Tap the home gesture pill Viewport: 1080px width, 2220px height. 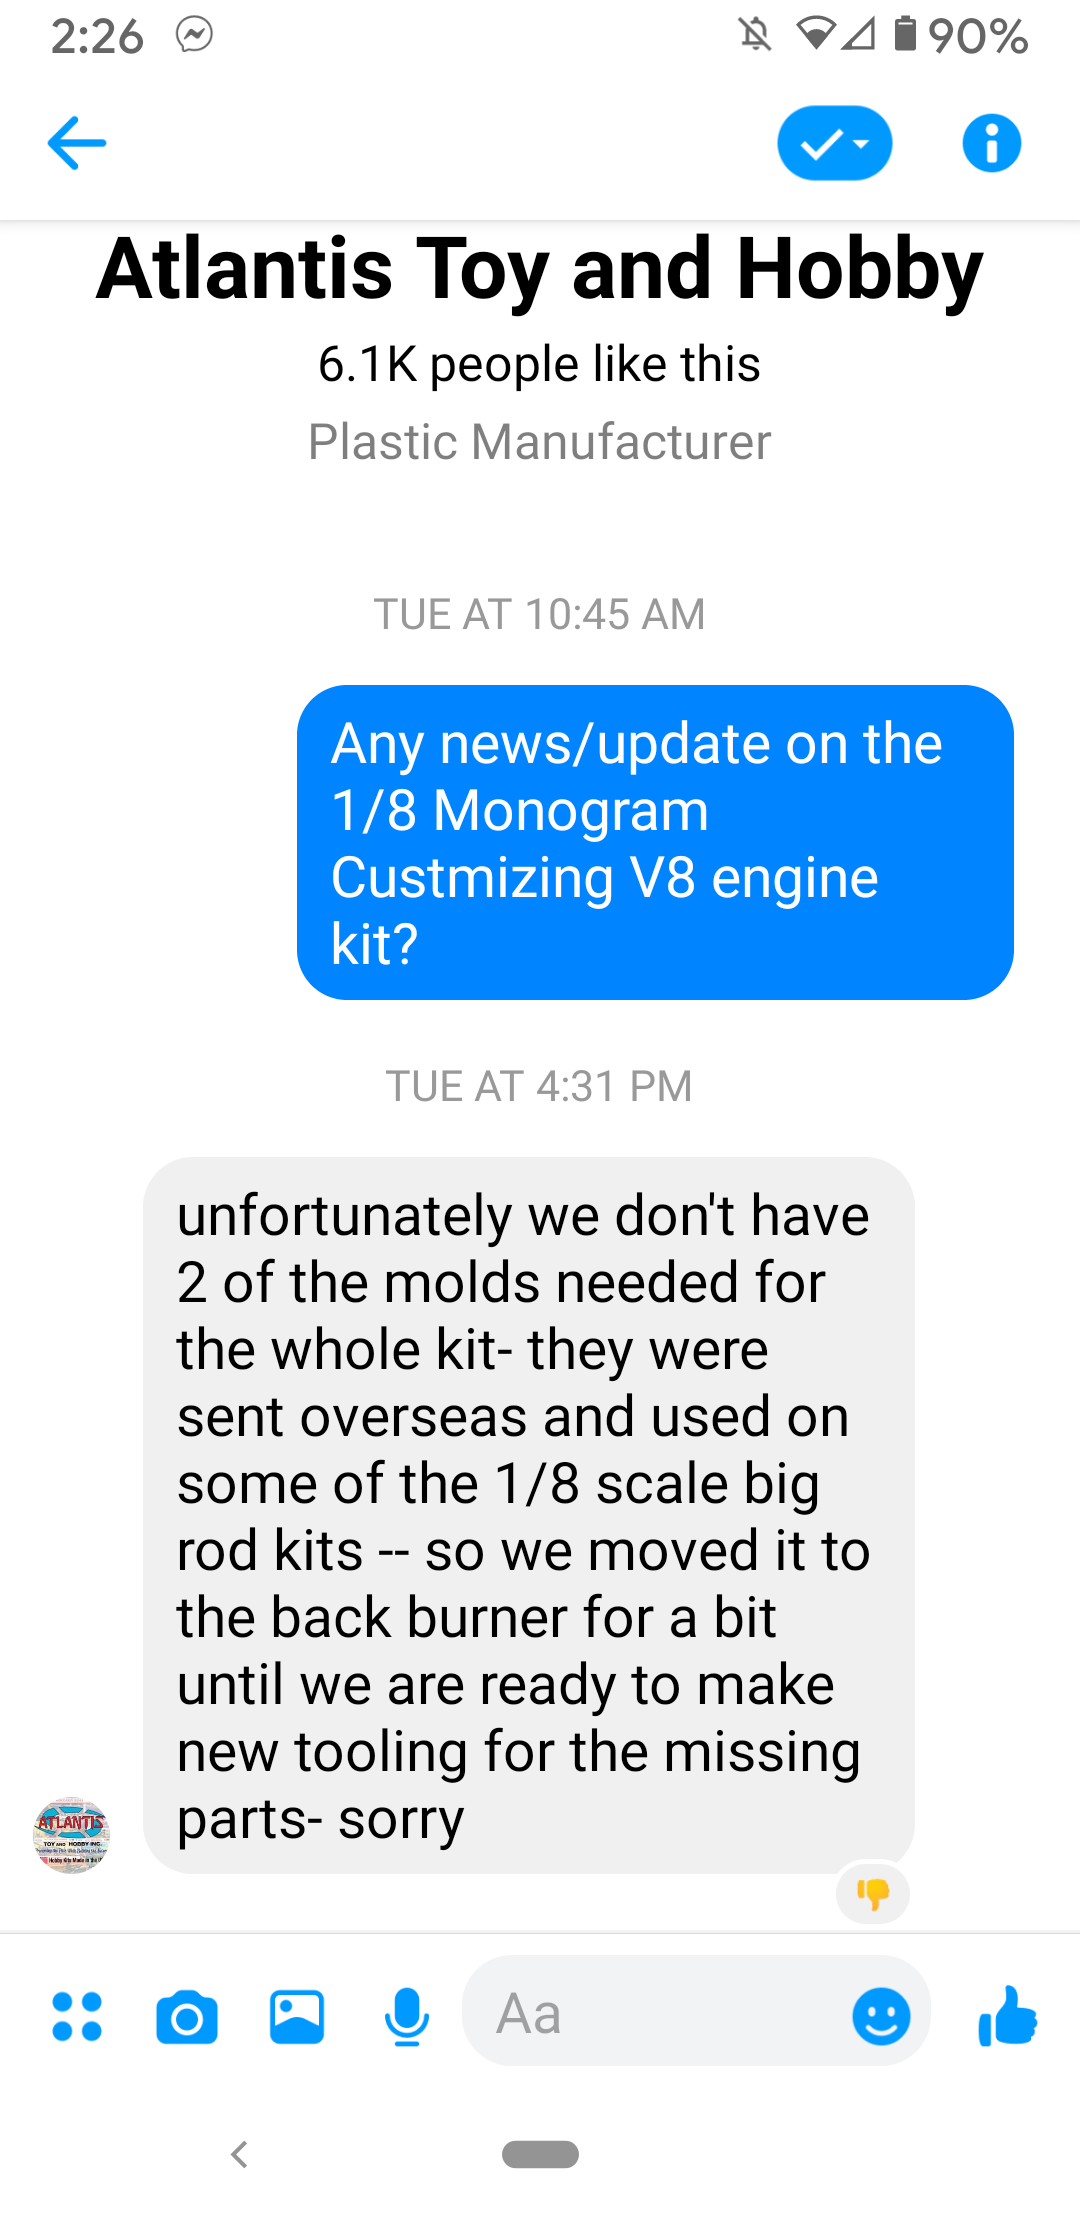click(x=540, y=2153)
